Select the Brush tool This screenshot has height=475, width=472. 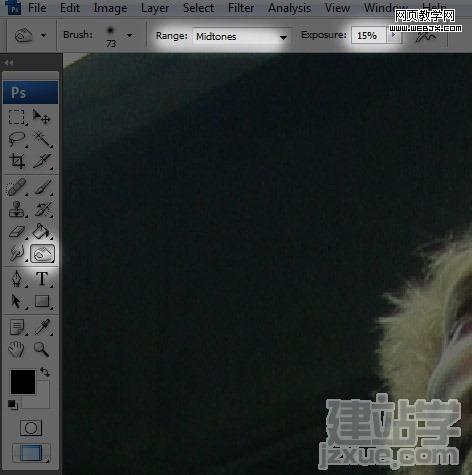coord(42,188)
